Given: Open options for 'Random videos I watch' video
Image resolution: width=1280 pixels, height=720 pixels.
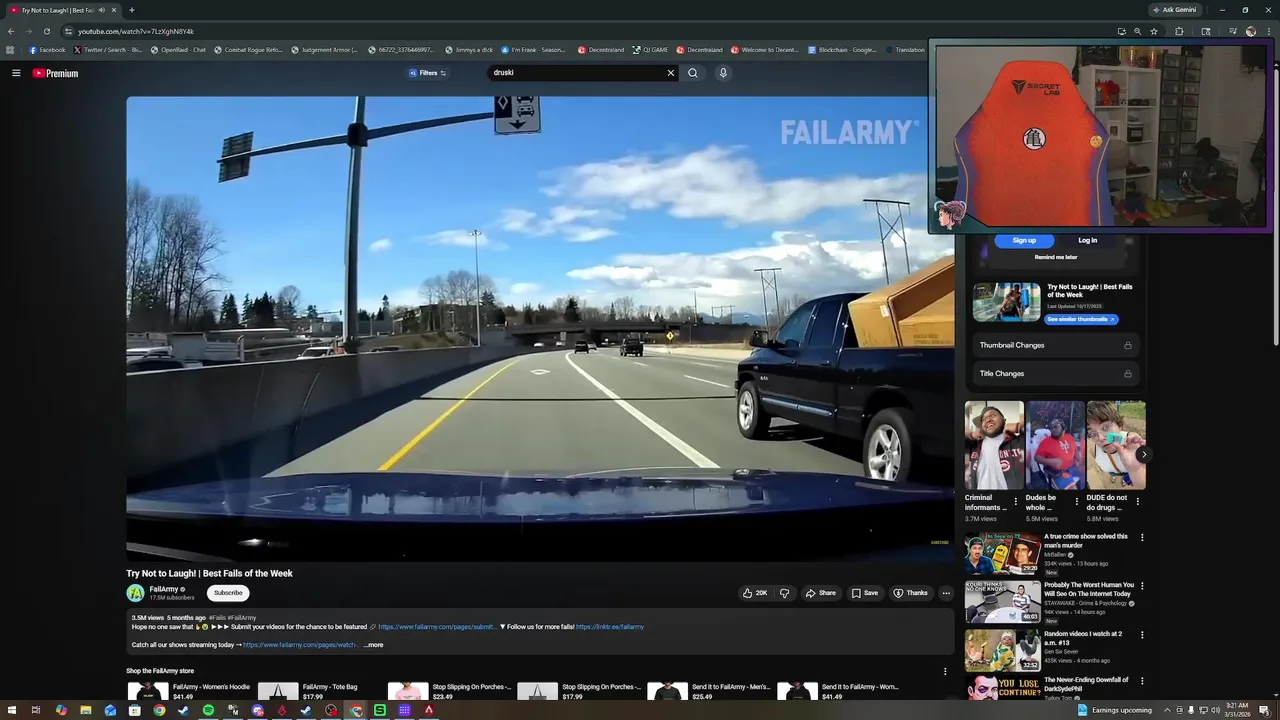Looking at the screenshot, I should pyautogui.click(x=1142, y=634).
